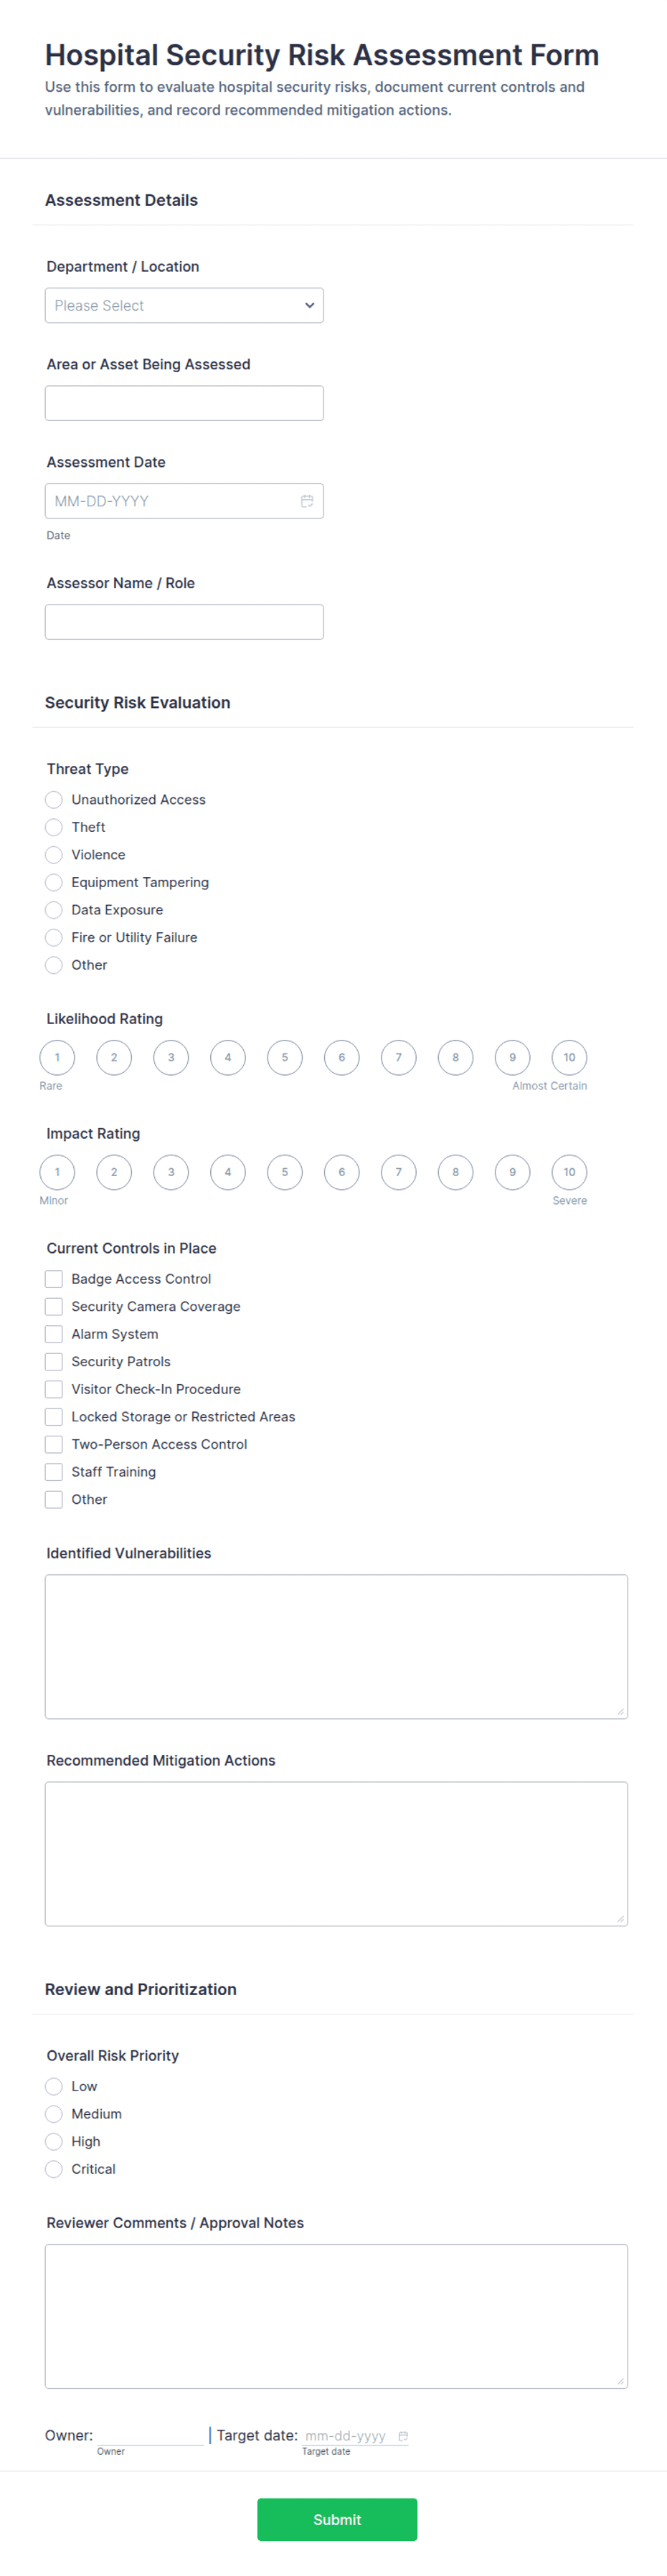Screen dimensions: 667x2576
Task: Check Security Camera Coverage
Action: coord(53,1306)
